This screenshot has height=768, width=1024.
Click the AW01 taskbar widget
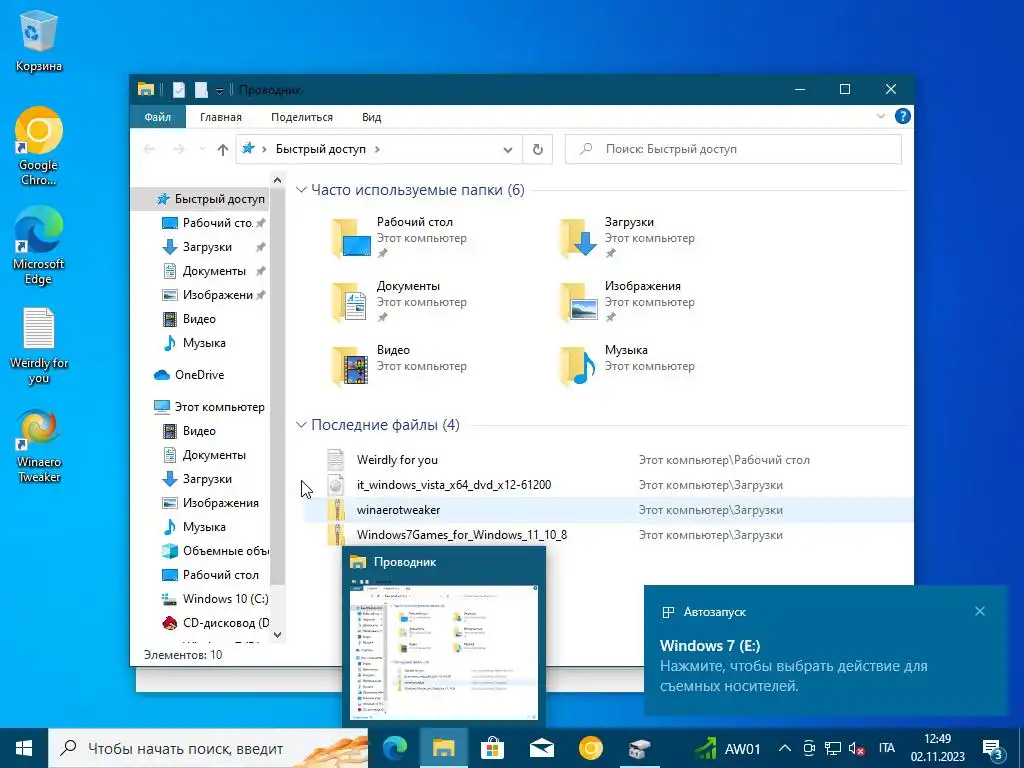pyautogui.click(x=727, y=748)
